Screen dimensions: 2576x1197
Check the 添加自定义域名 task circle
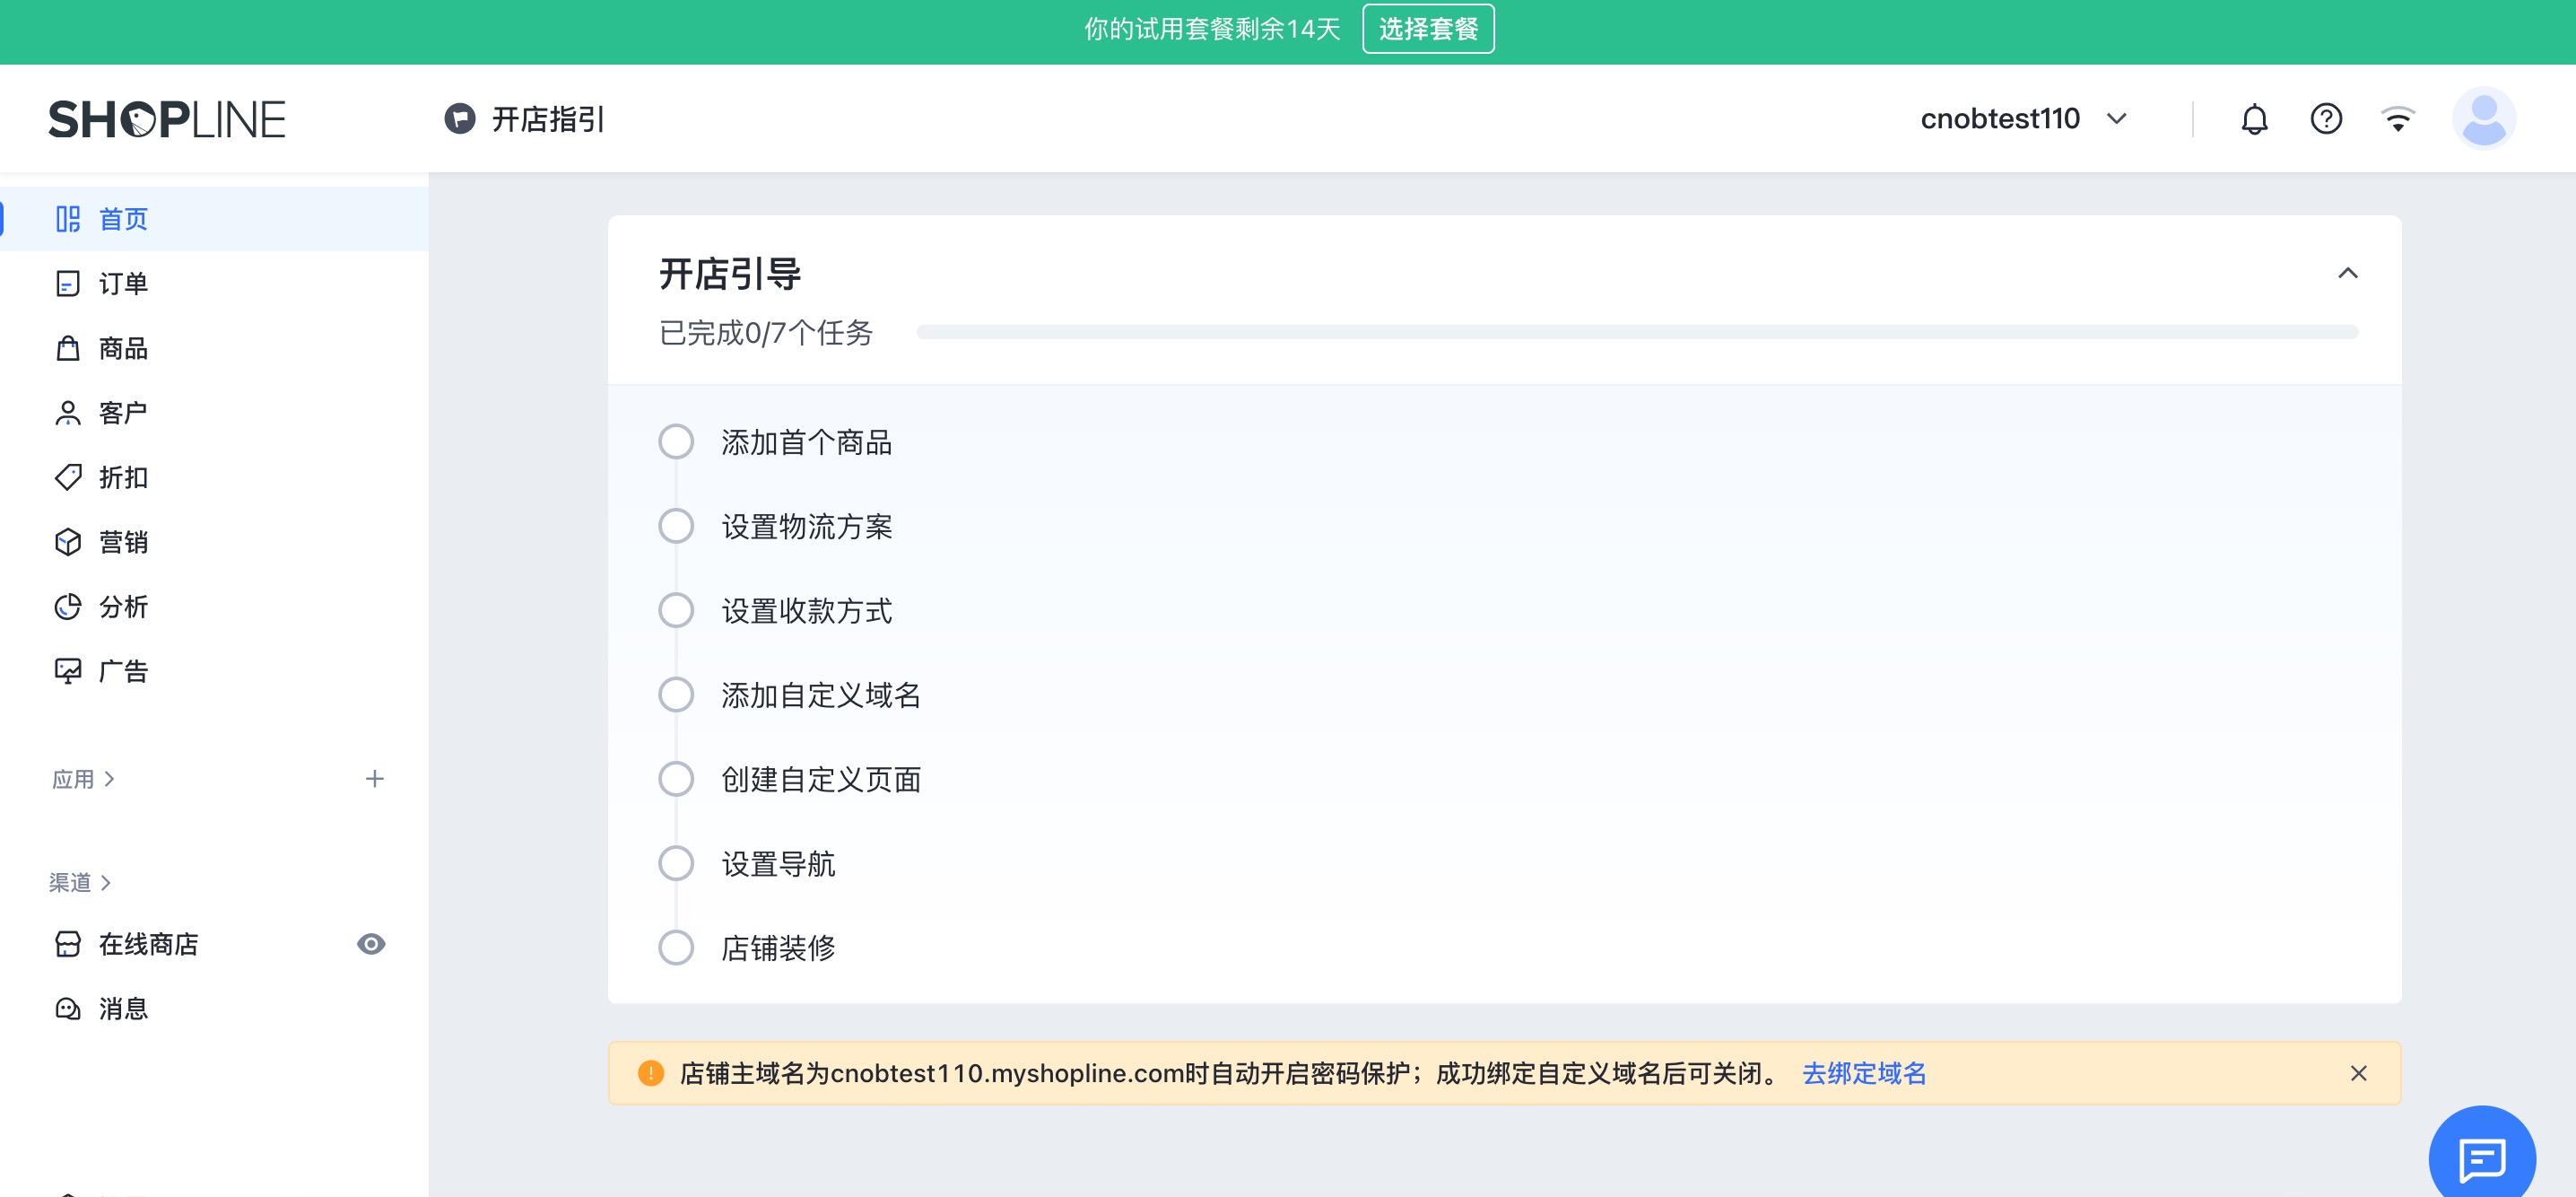tap(676, 695)
